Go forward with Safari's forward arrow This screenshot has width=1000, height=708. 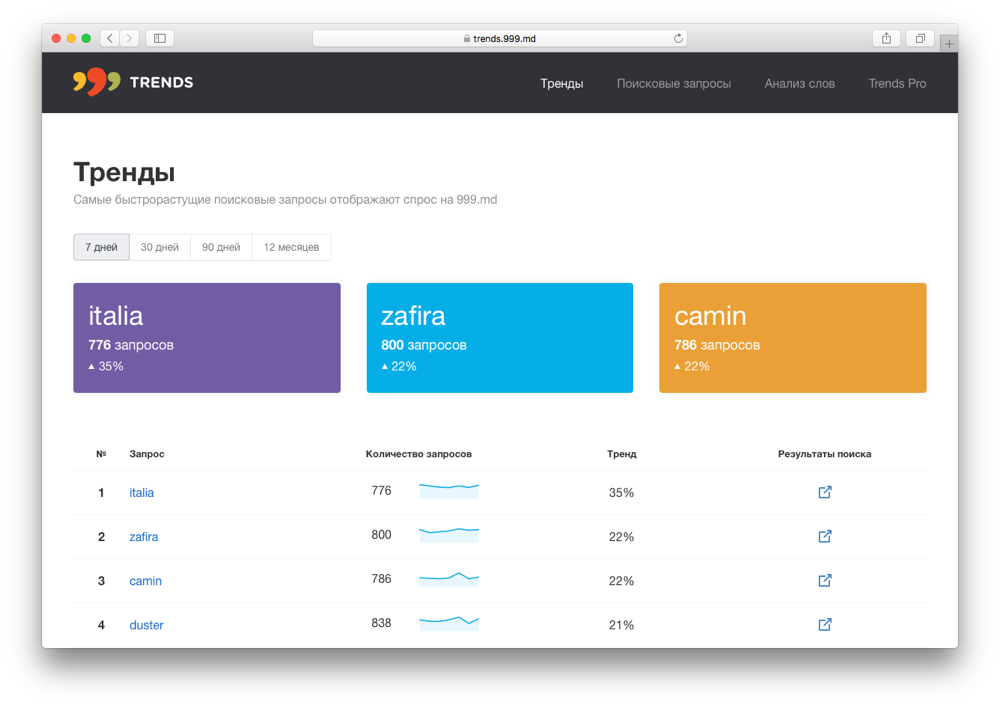[129, 38]
